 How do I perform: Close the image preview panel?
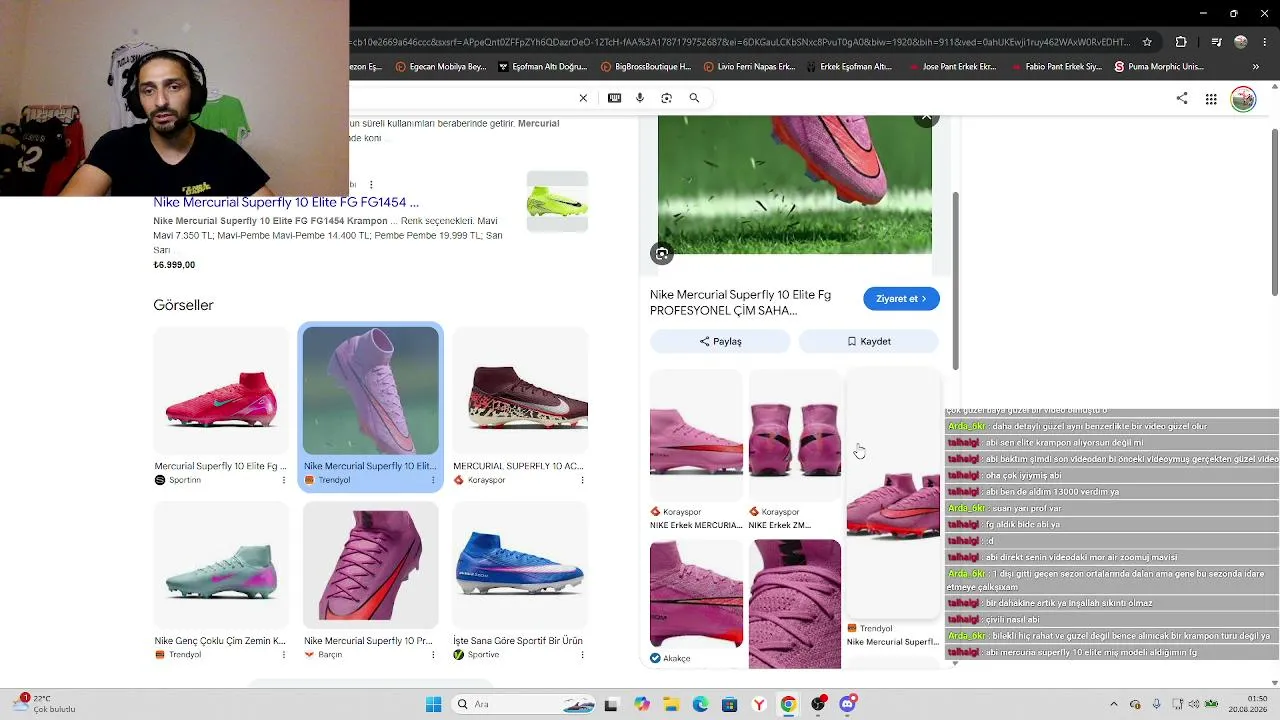point(926,118)
